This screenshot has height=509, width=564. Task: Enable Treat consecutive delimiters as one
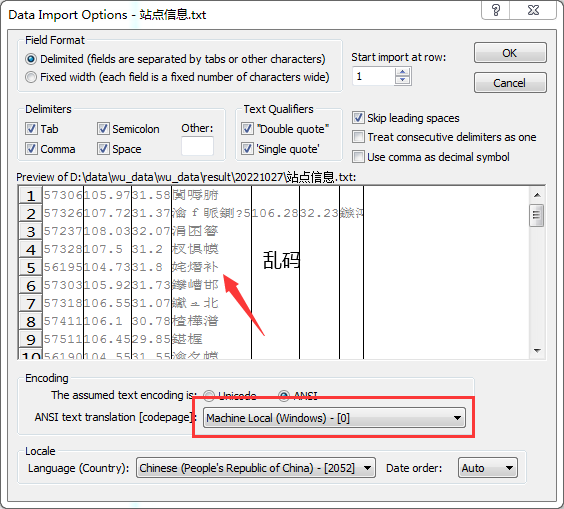[358, 137]
